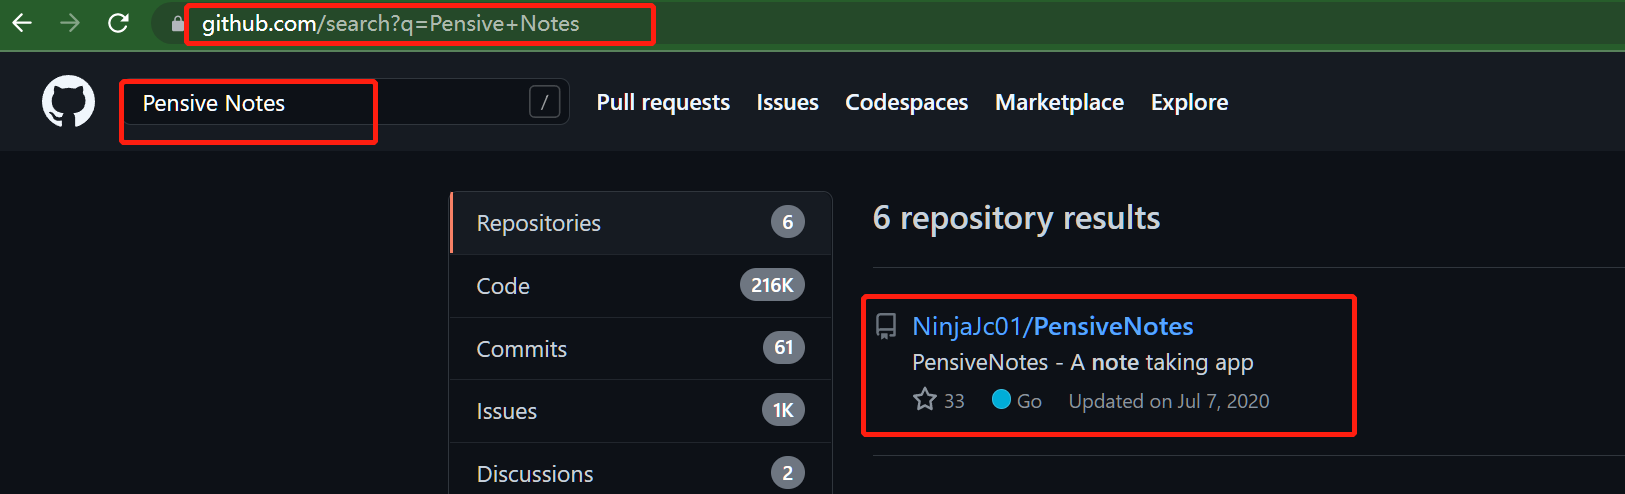Click the star icon on PensiveNotes result

pyautogui.click(x=925, y=400)
